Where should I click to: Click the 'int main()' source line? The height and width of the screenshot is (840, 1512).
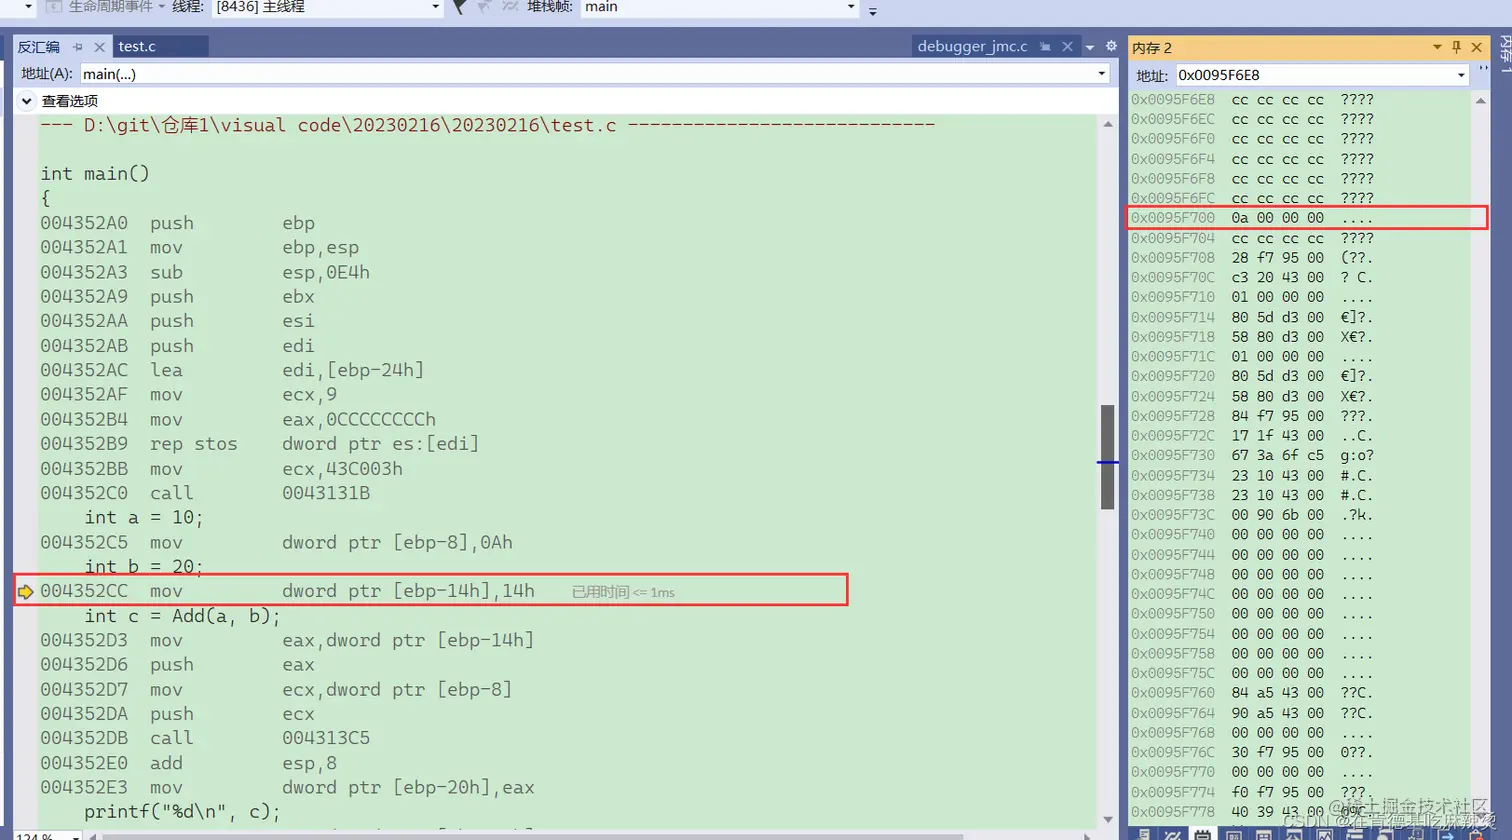[95, 174]
